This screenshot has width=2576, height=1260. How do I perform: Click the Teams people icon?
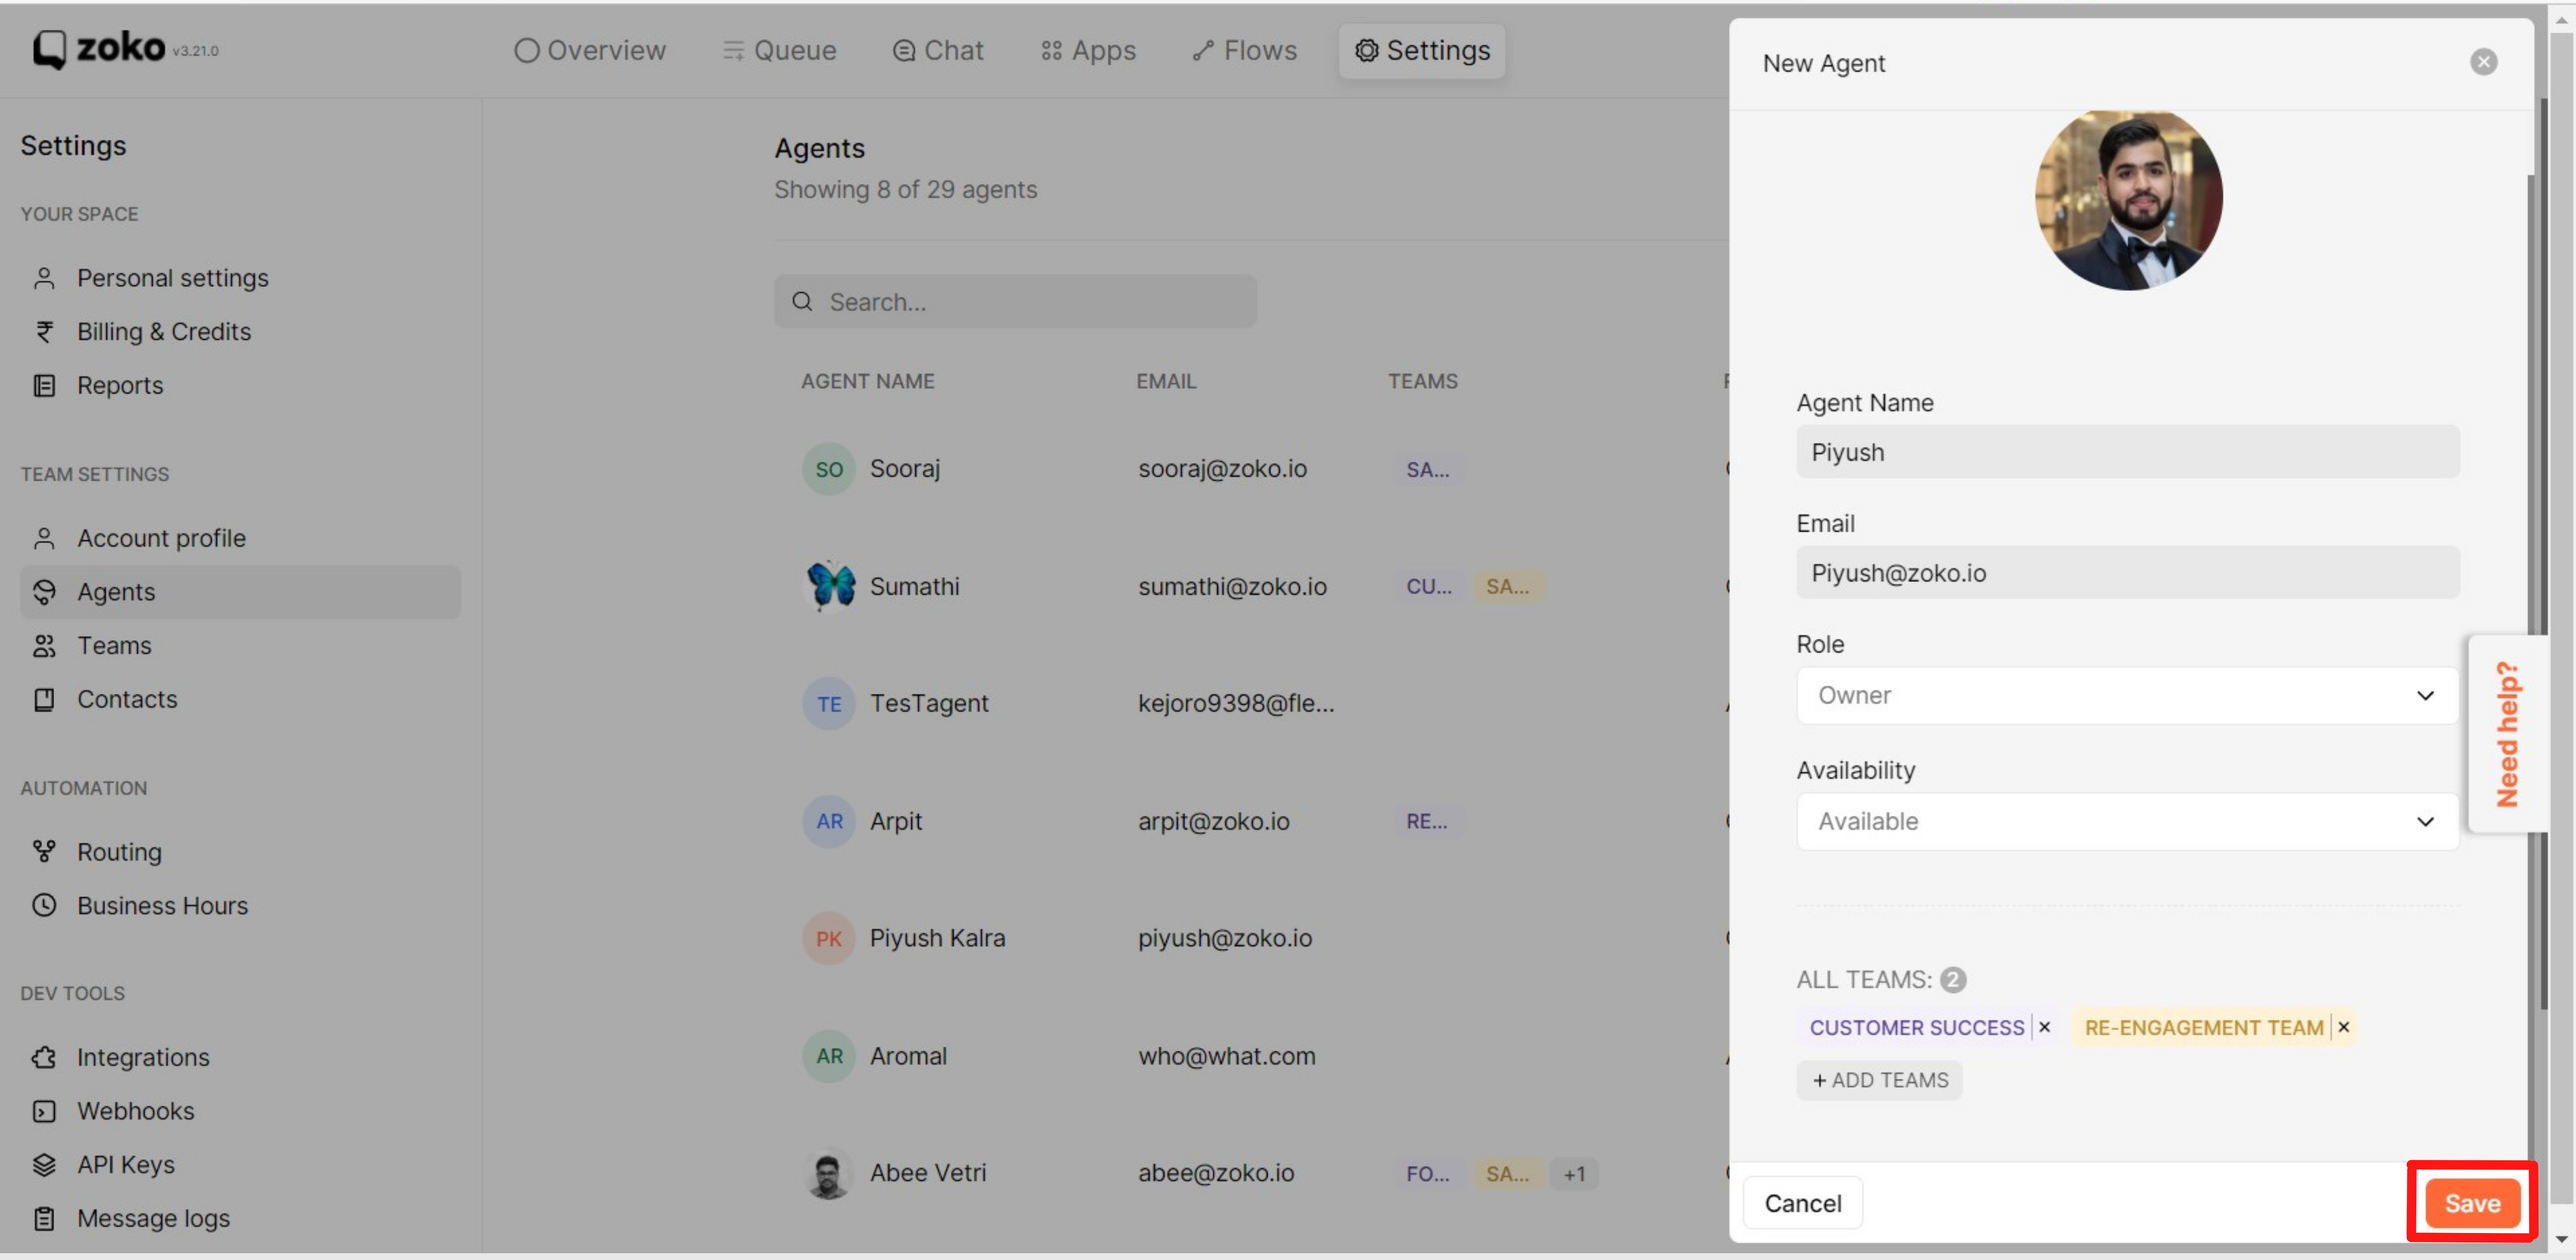pos(44,646)
